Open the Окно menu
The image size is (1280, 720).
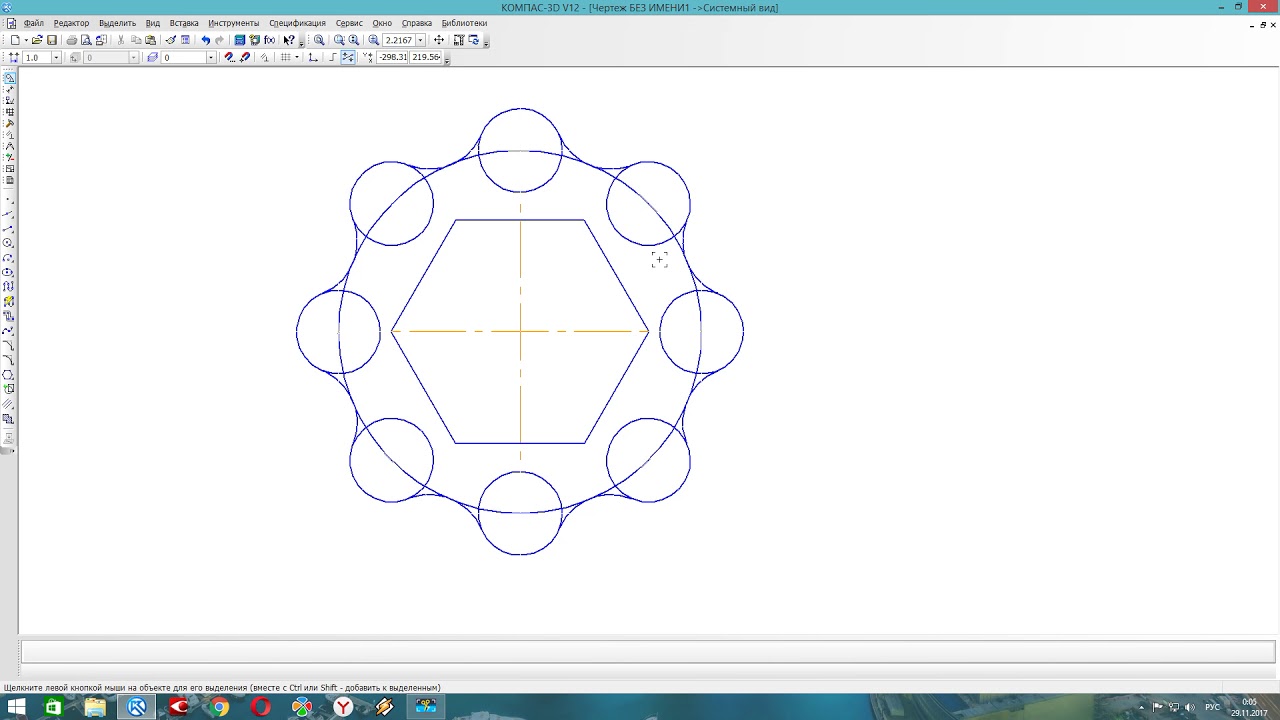click(382, 22)
